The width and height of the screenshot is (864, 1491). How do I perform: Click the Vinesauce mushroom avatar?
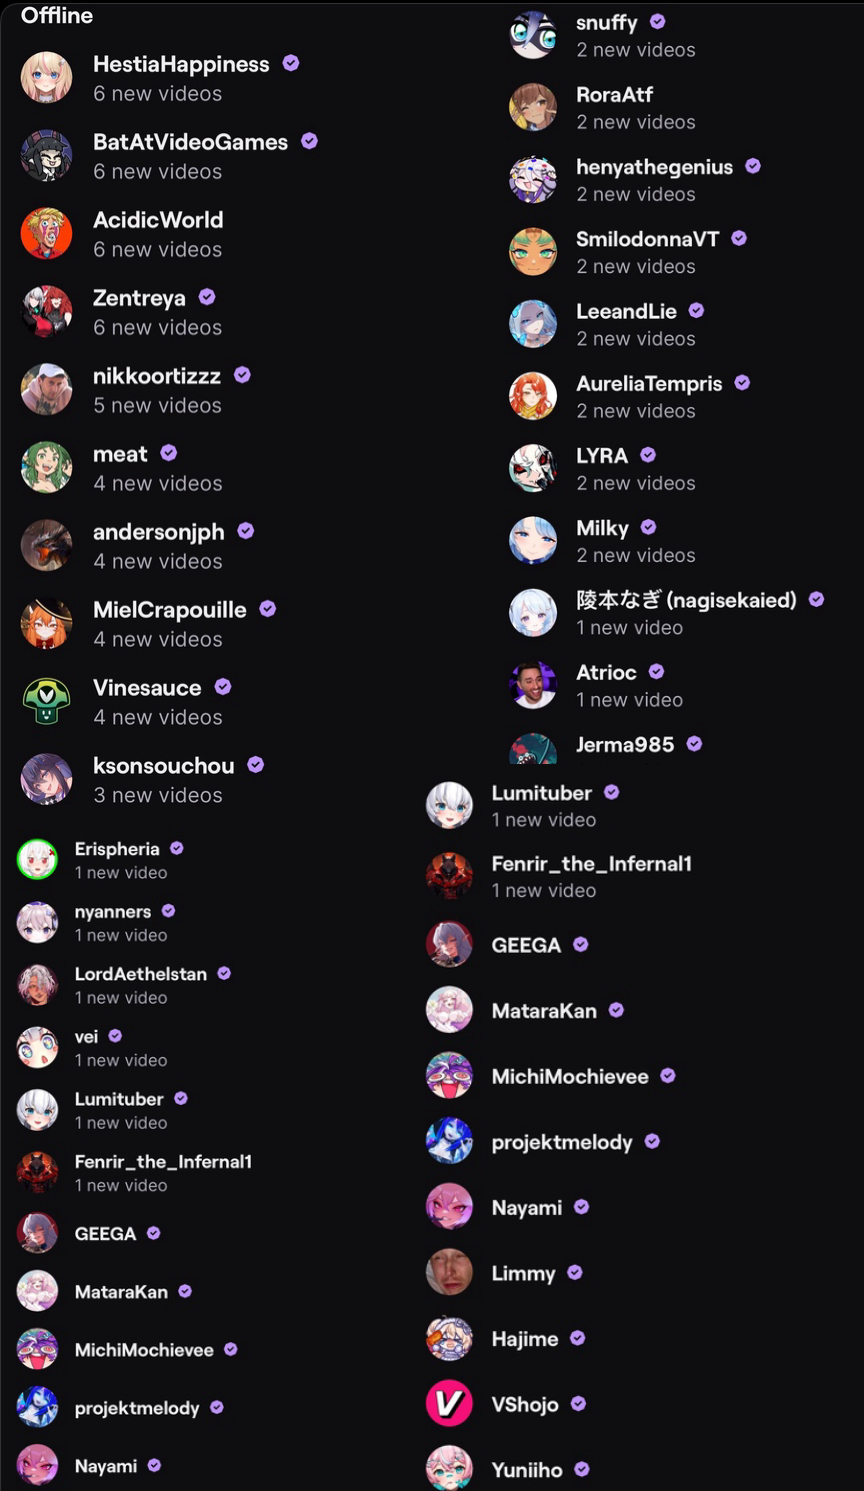pyautogui.click(x=46, y=701)
